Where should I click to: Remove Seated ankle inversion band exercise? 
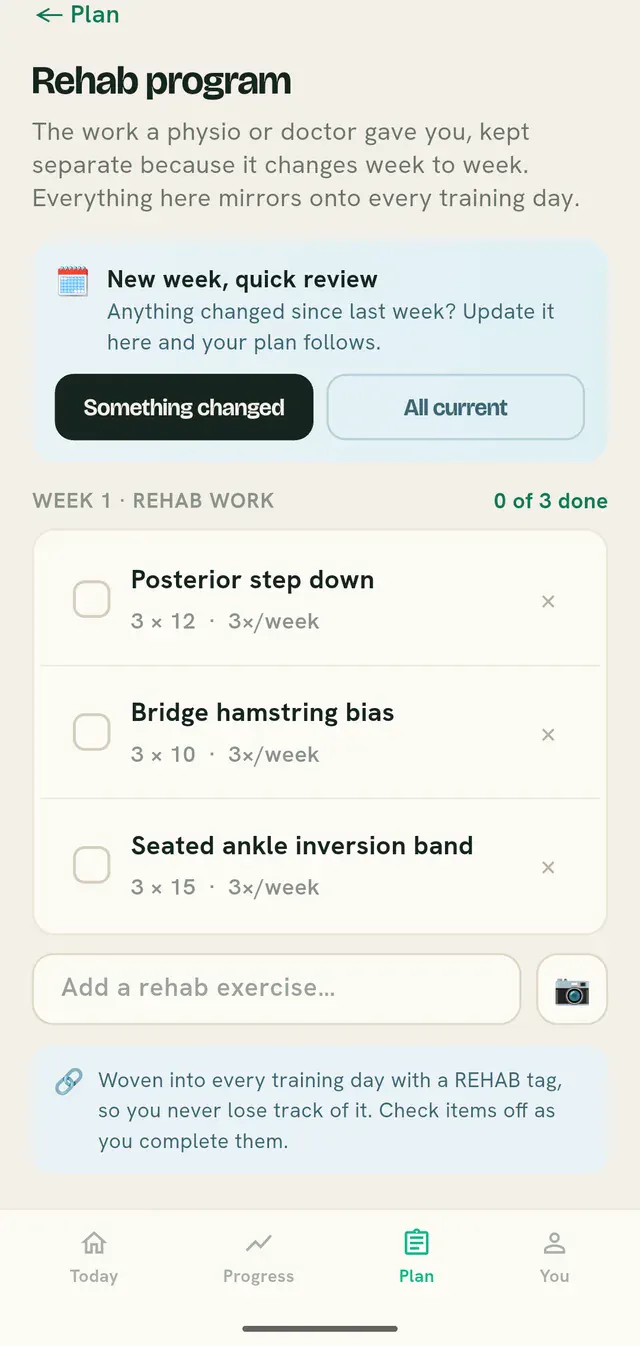click(548, 867)
